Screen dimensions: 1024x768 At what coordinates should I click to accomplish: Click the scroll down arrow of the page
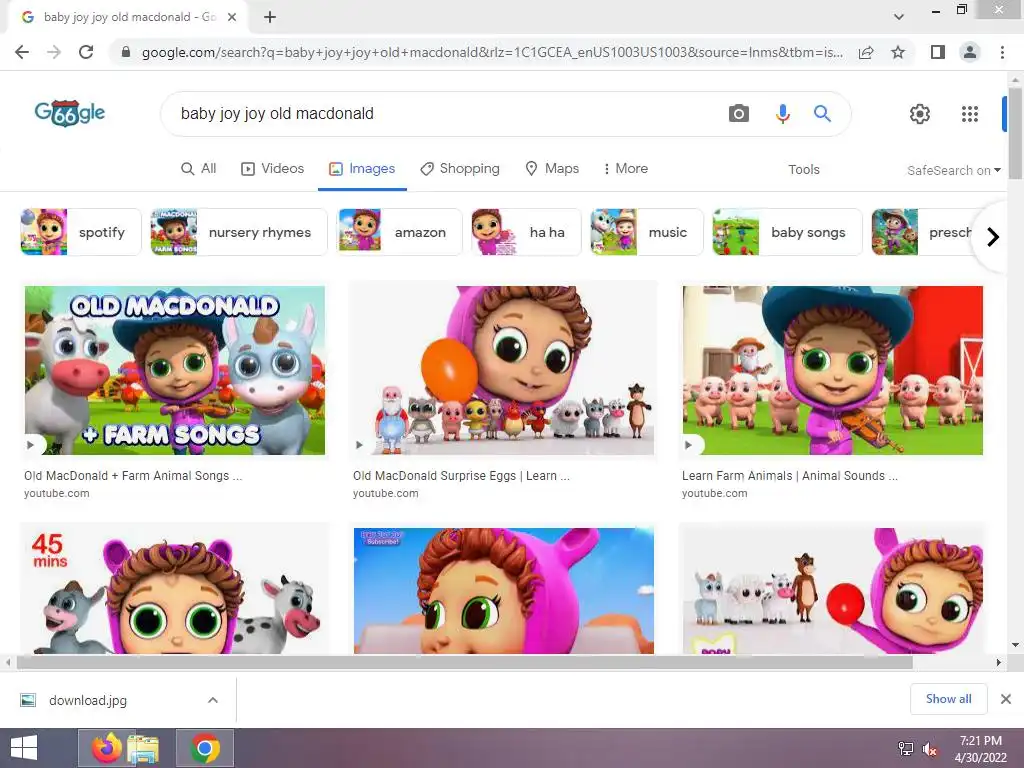coord(1015,645)
